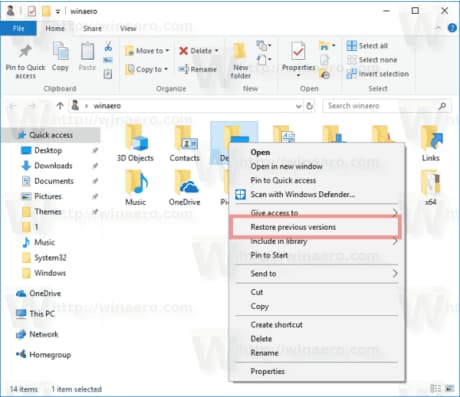Click the Properties checkmark icon in ribbon

pos(298,52)
